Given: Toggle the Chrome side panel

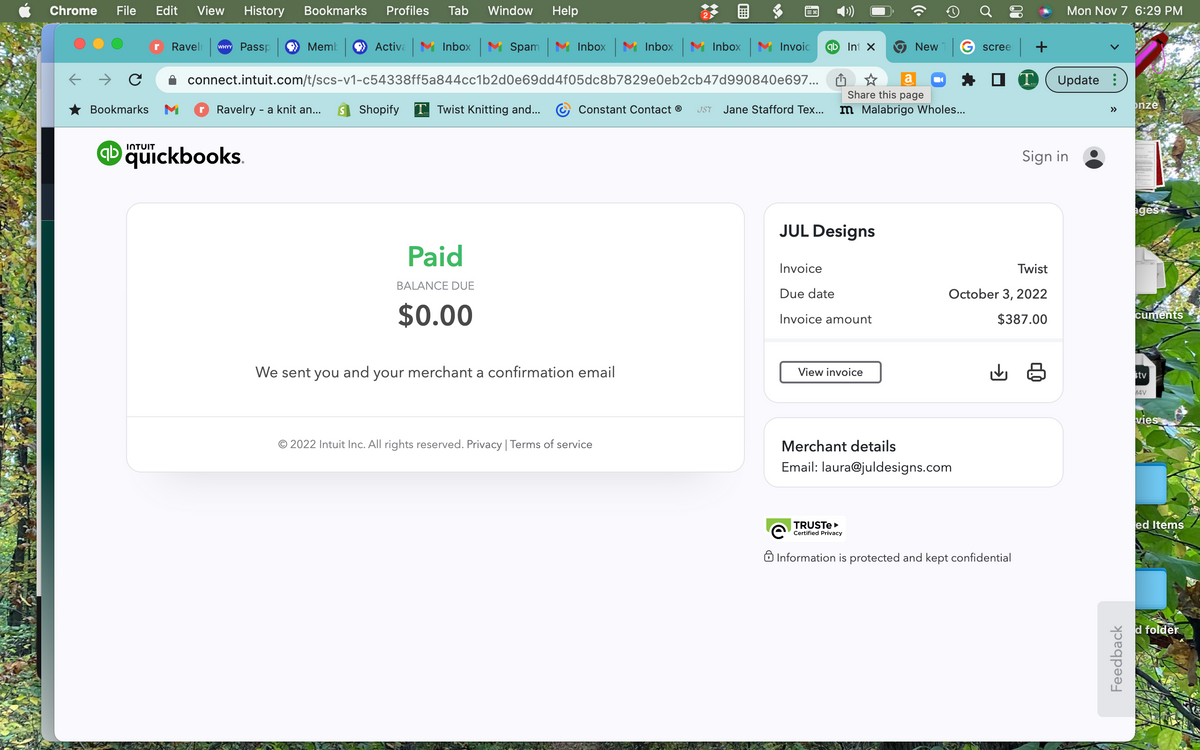Looking at the screenshot, I should point(998,80).
